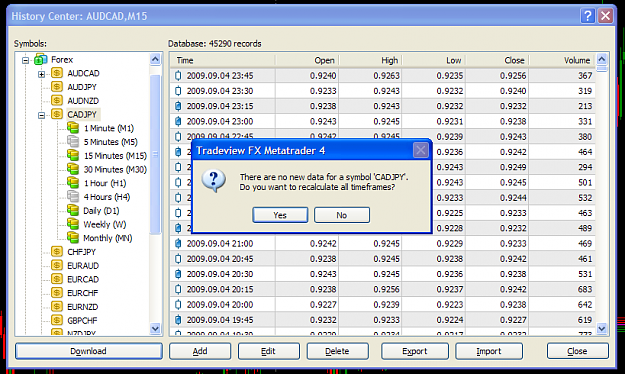Select 15 Minutes (M15) timeframe label
Screen dimensions: 625x374
tap(115, 156)
